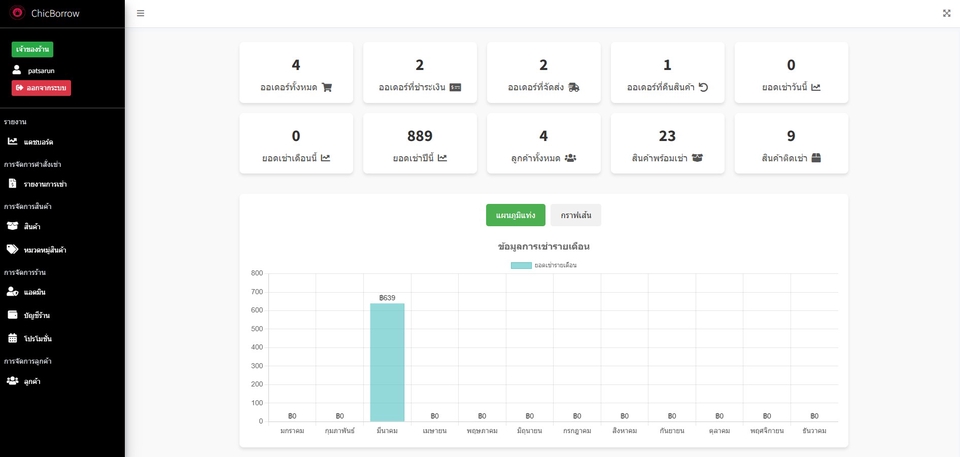Click the users group icon on ลูกค้าทั้งหมด card
The image size is (960, 457).
[x=570, y=158]
